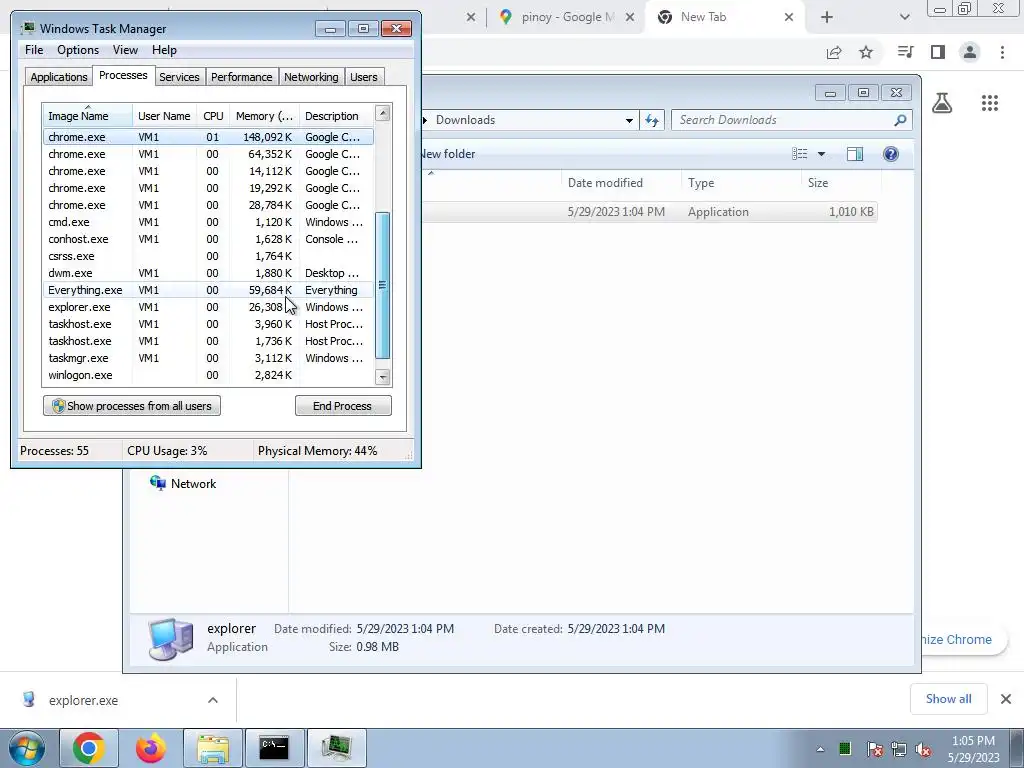Viewport: 1024px width, 768px height.
Task: Open Google apps grid icon
Action: tap(989, 103)
